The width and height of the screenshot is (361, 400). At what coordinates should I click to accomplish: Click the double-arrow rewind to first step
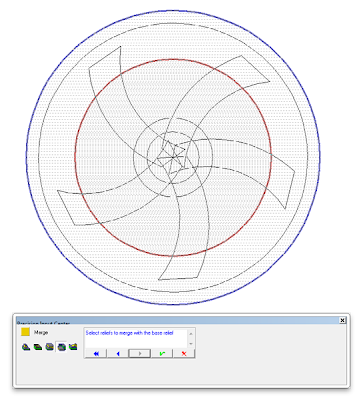[x=96, y=354]
